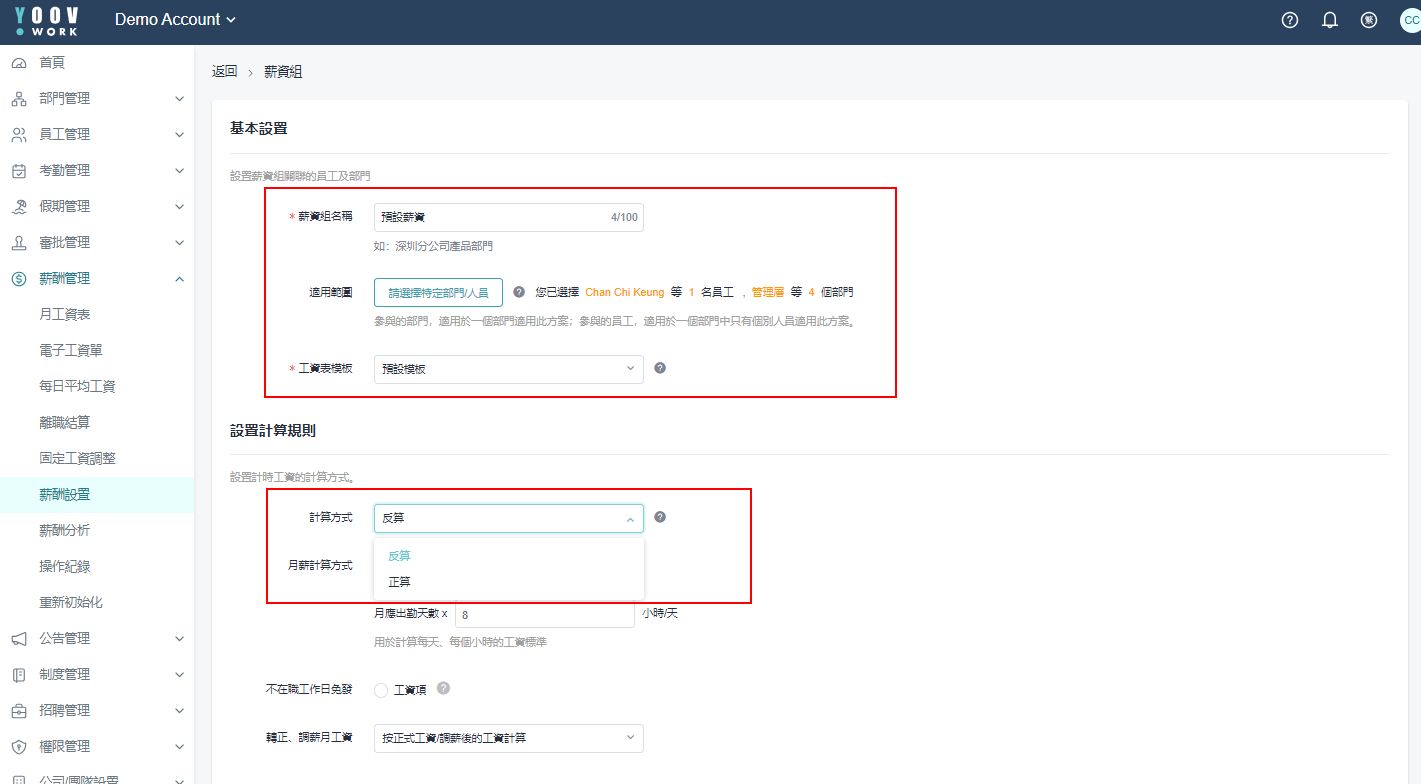Click help icon beside 計算方式 dropdown
Image resolution: width=1421 pixels, height=784 pixels.
pos(660,517)
